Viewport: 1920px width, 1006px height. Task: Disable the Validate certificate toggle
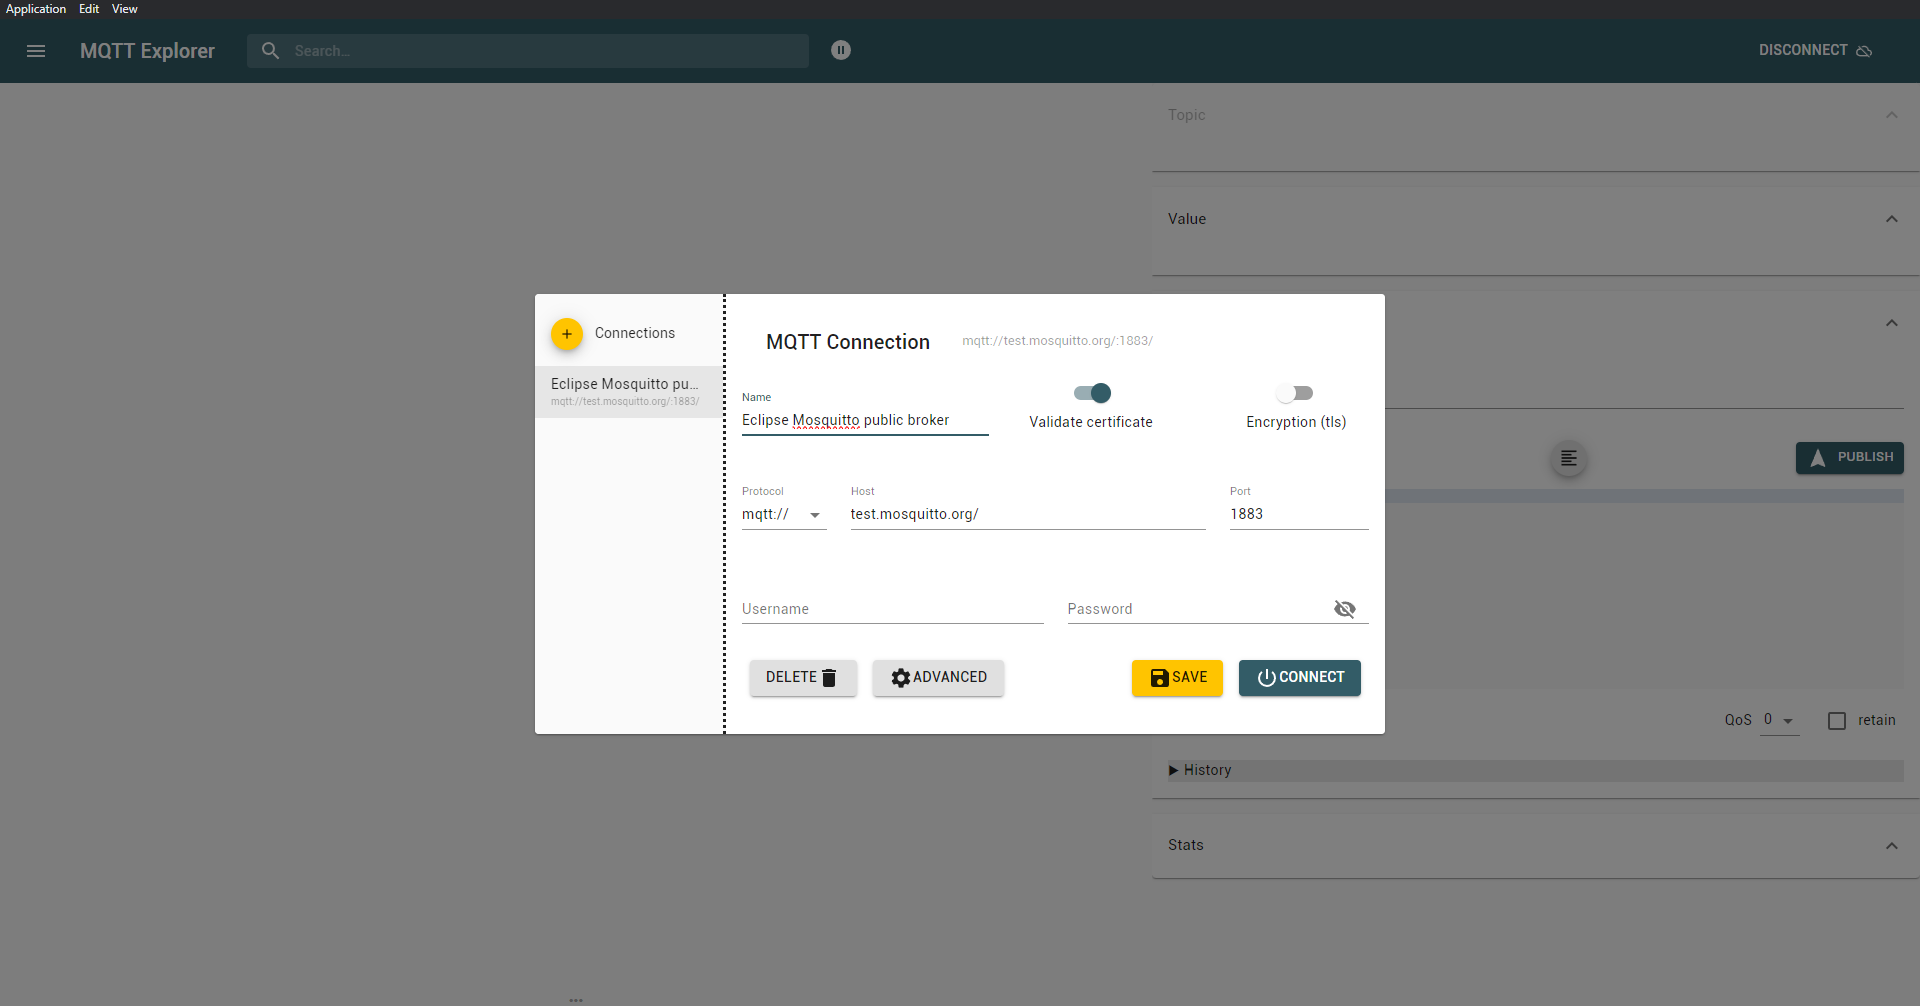coord(1091,393)
